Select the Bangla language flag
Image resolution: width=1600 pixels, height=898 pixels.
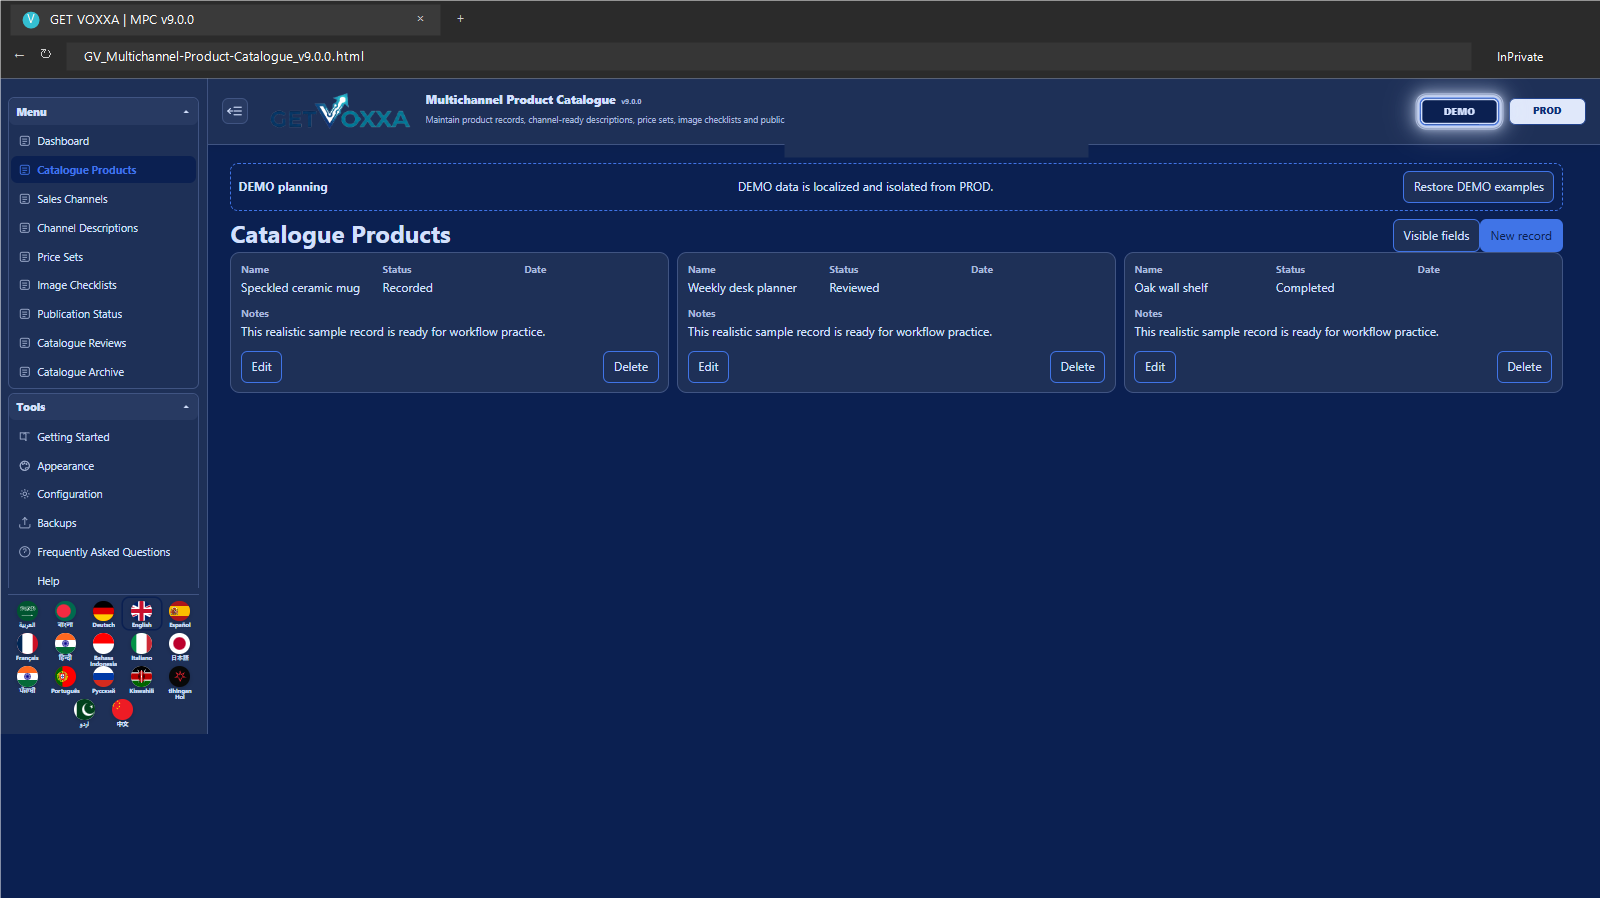(65, 615)
